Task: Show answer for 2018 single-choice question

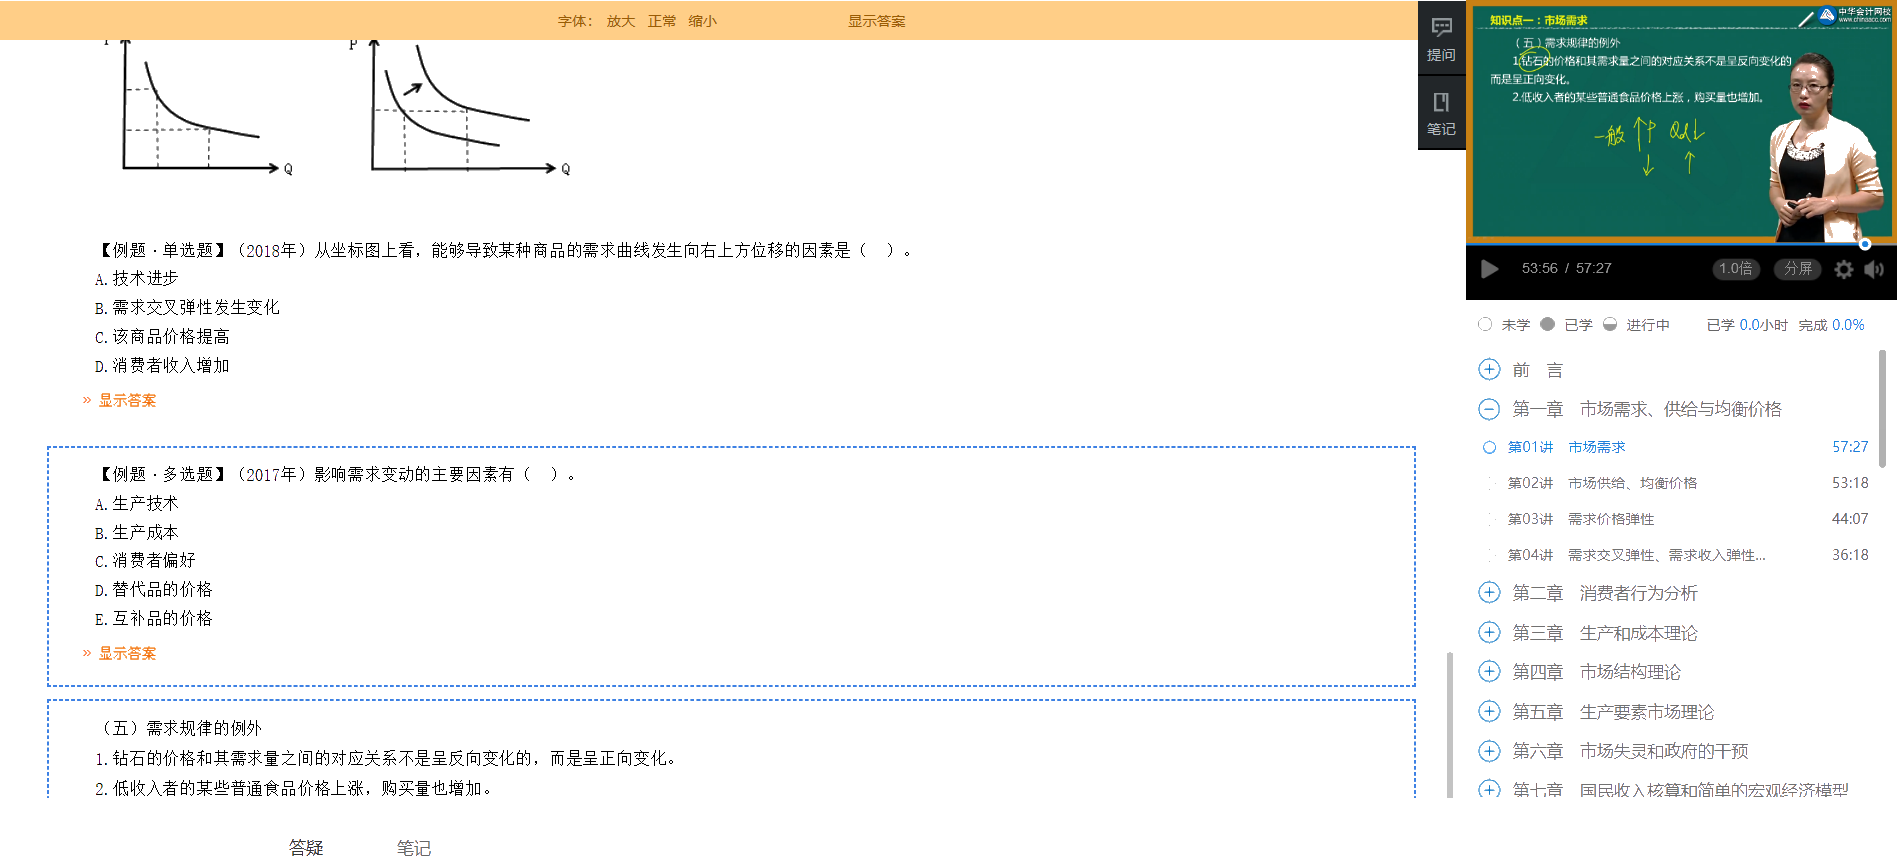Action: pos(127,400)
